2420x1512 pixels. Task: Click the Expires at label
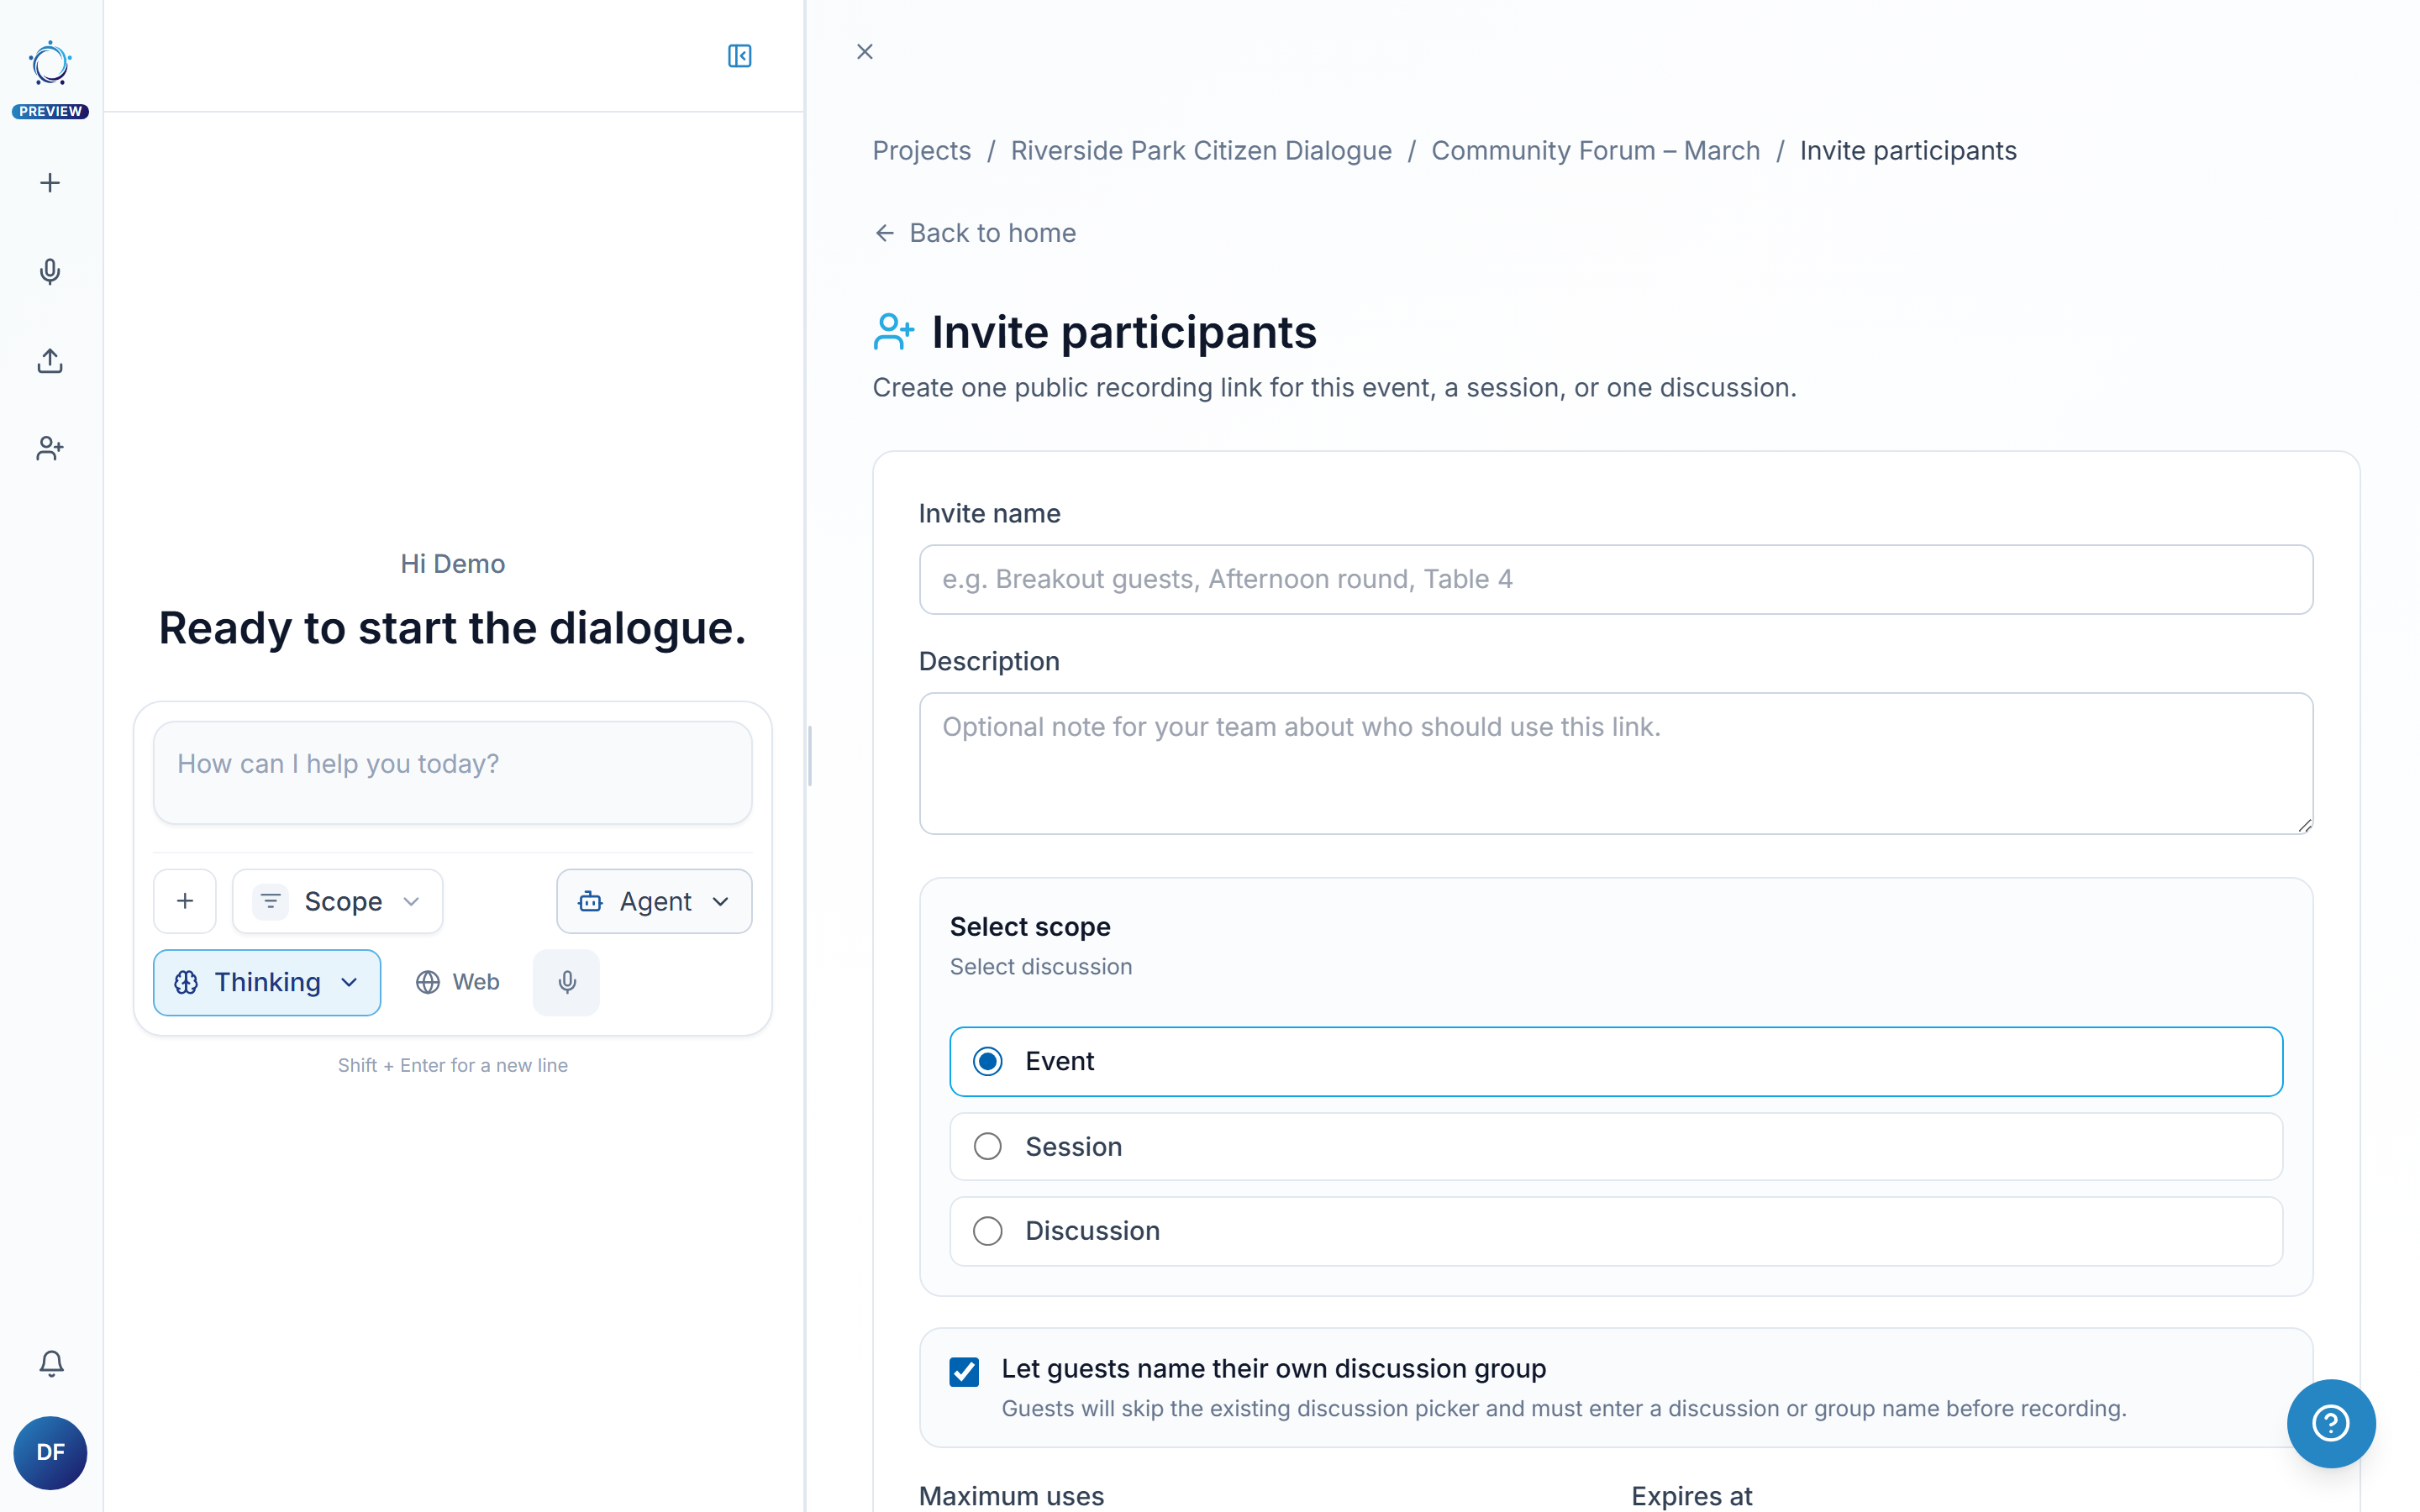1691,1496
